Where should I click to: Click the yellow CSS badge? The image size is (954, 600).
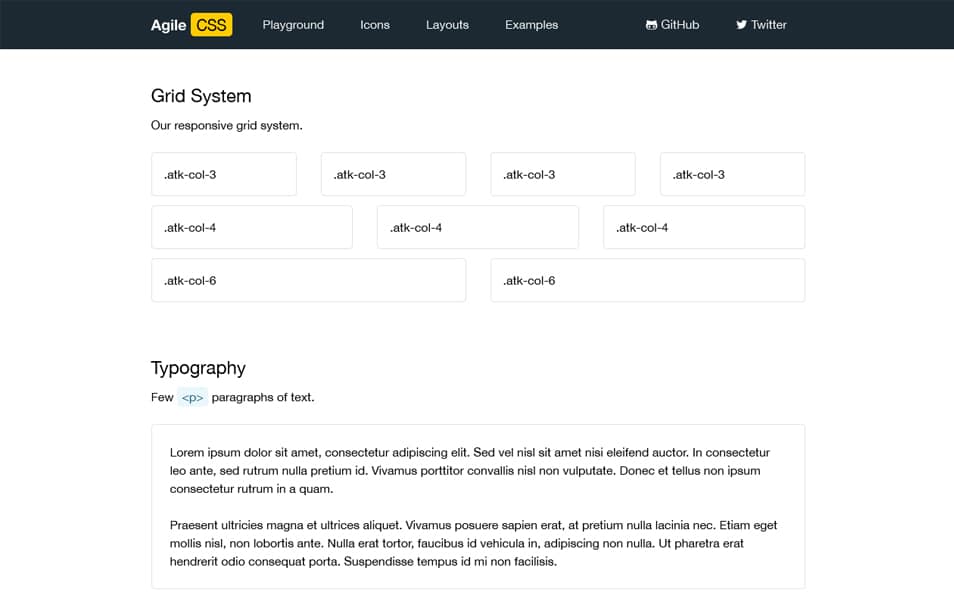click(211, 25)
